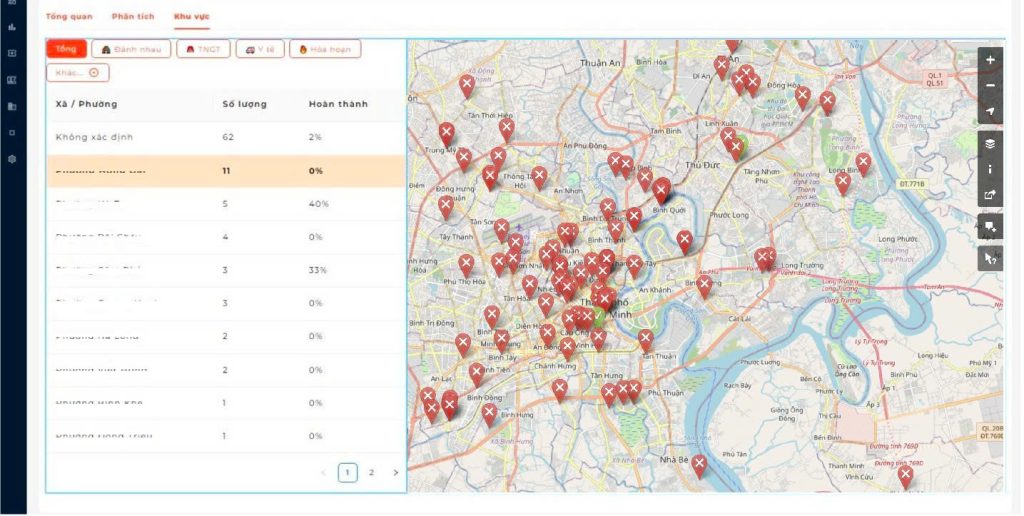Switch to the Tổng quan tab
Viewport: 1024px width, 516px height.
(x=69, y=17)
